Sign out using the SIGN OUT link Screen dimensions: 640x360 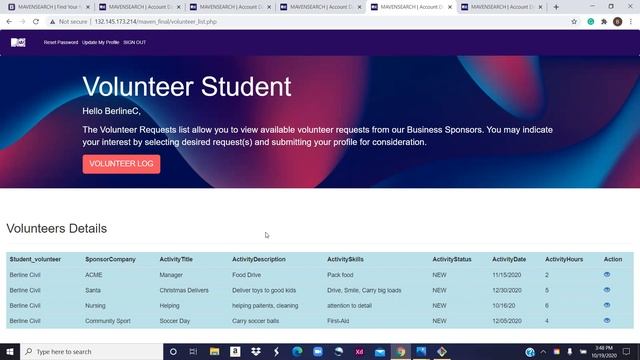135,42
